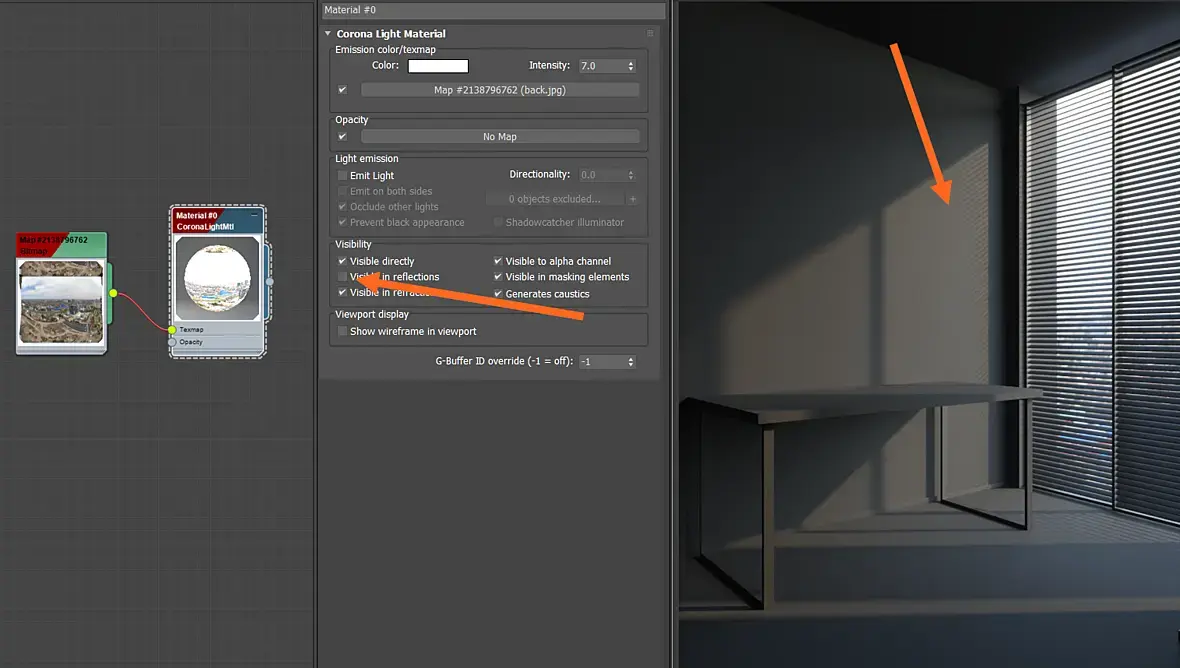Toggle Shadowcatcher illuminator checkbox

pos(498,223)
